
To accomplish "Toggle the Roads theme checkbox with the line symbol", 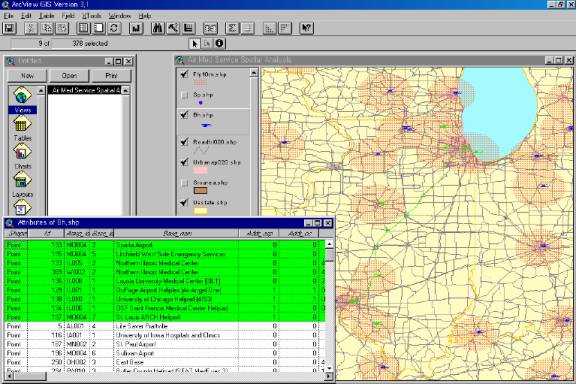I will [x=184, y=142].
